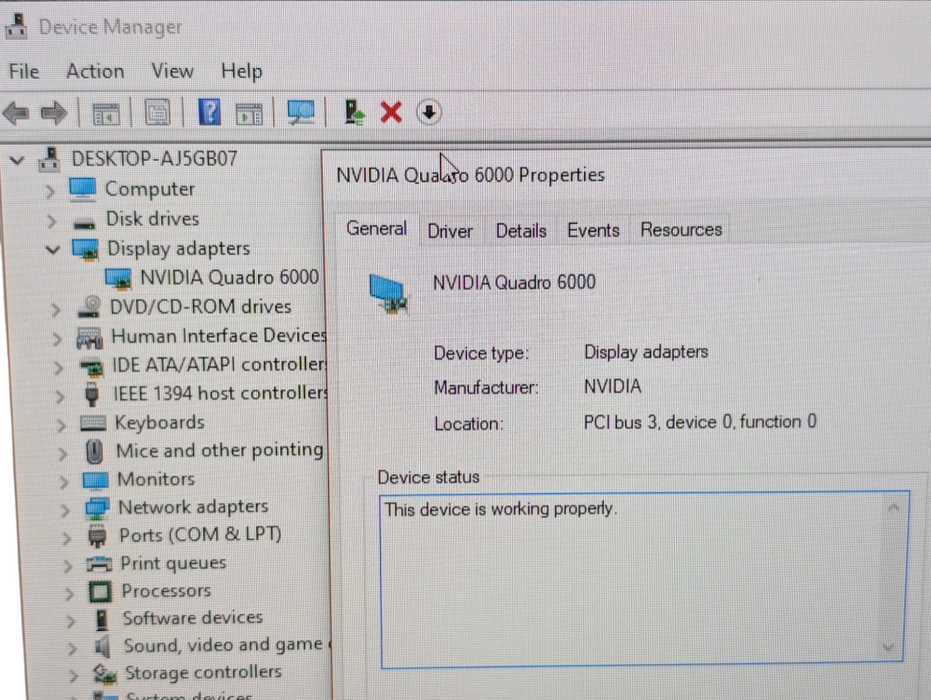This screenshot has height=700, width=931.
Task: Collapse the DESKTOP-AJ5GB07 root node
Action: (x=17, y=160)
